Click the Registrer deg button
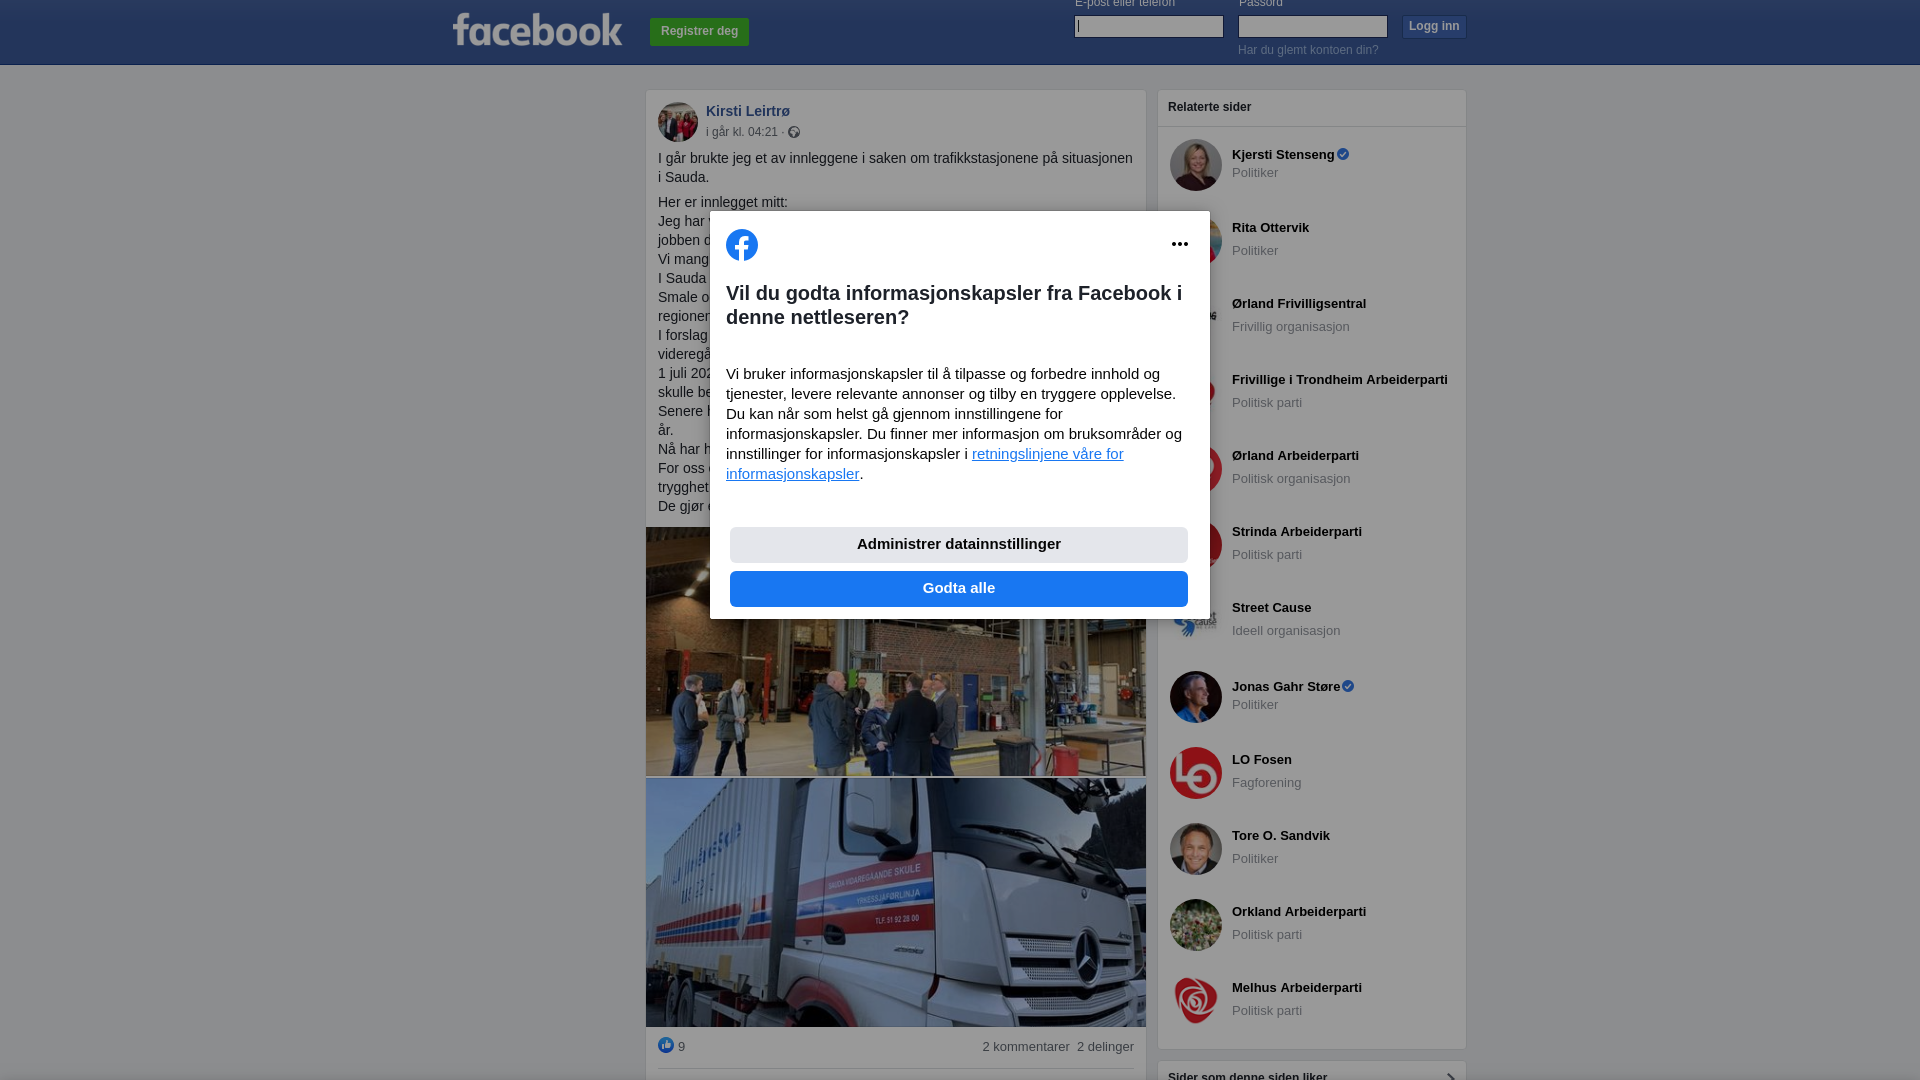 [699, 32]
